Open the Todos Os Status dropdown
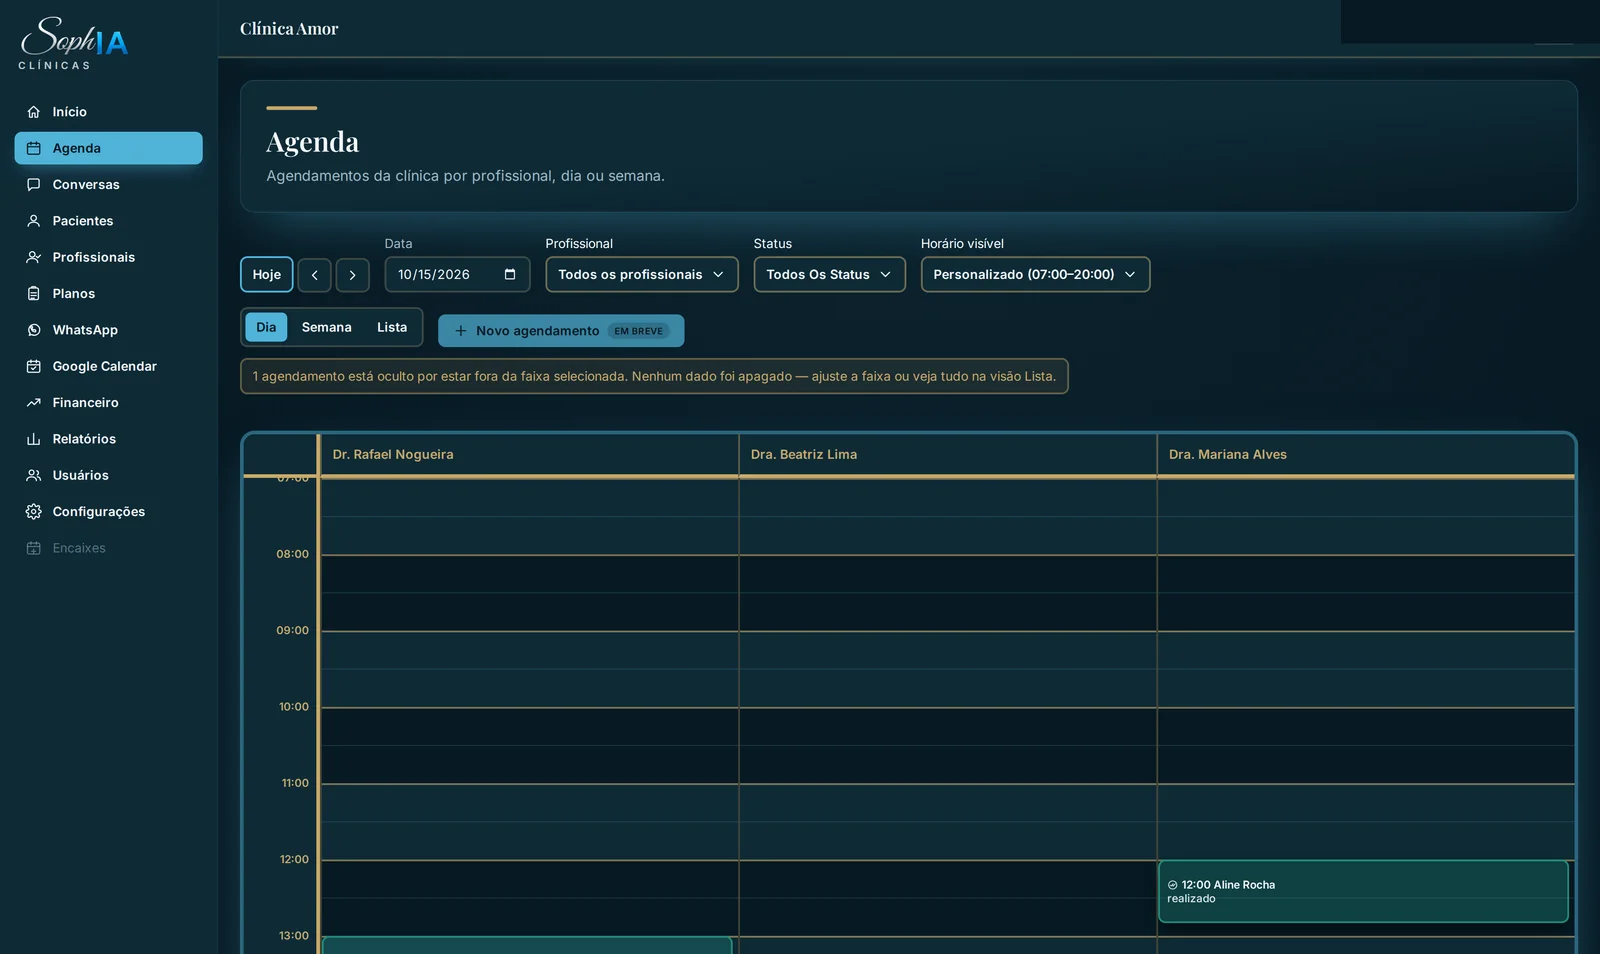The image size is (1600, 954). click(x=830, y=275)
